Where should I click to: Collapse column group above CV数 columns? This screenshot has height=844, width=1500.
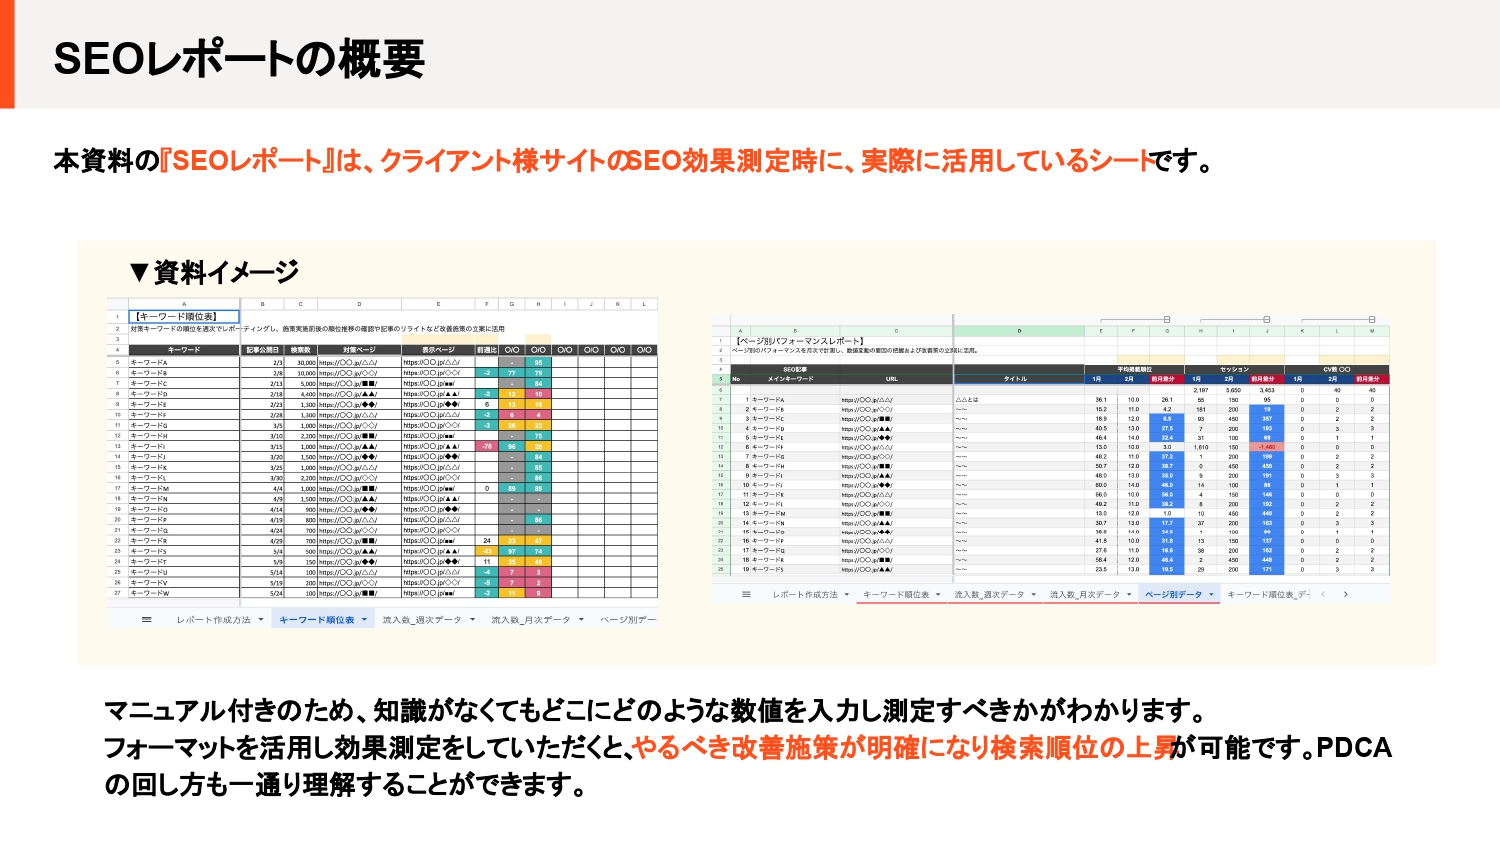coord(1372,319)
